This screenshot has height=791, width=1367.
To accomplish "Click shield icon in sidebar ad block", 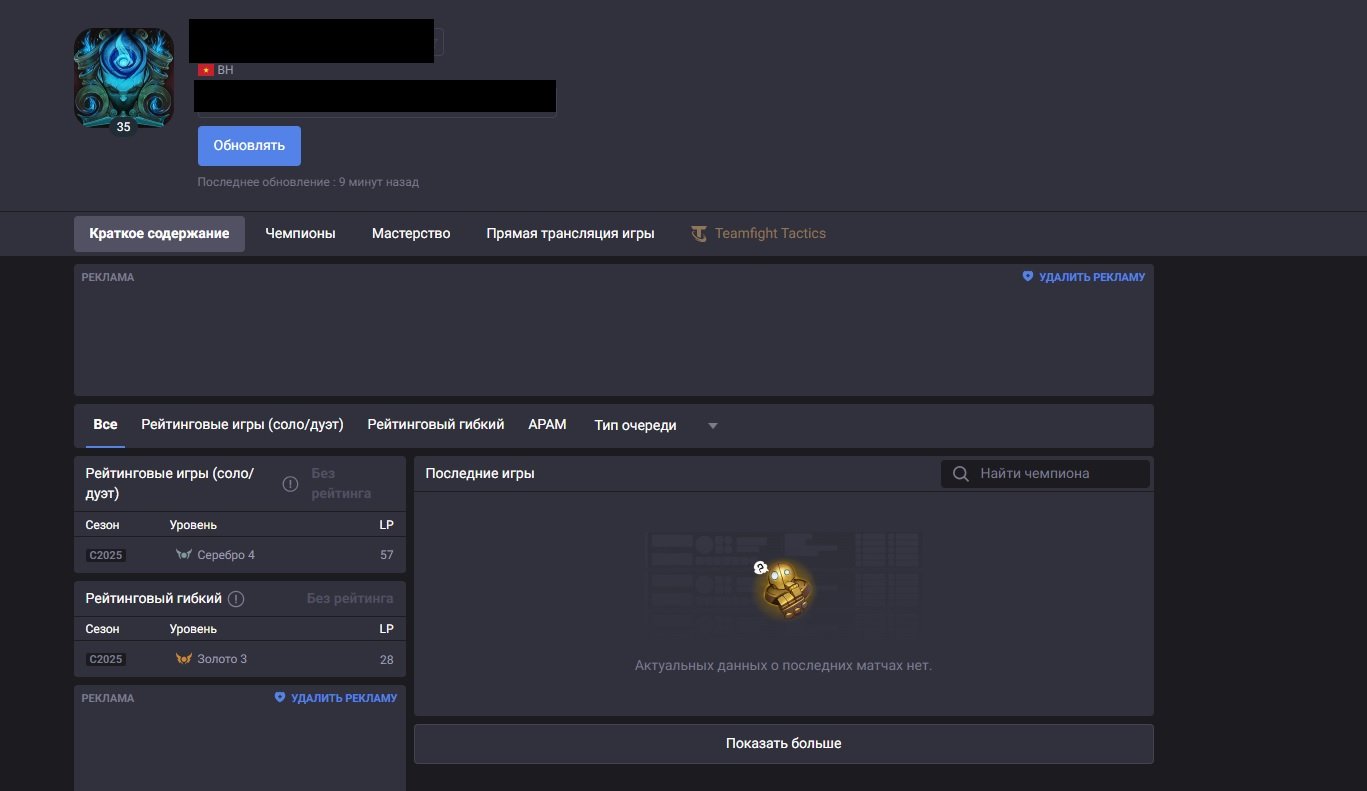I will 280,698.
